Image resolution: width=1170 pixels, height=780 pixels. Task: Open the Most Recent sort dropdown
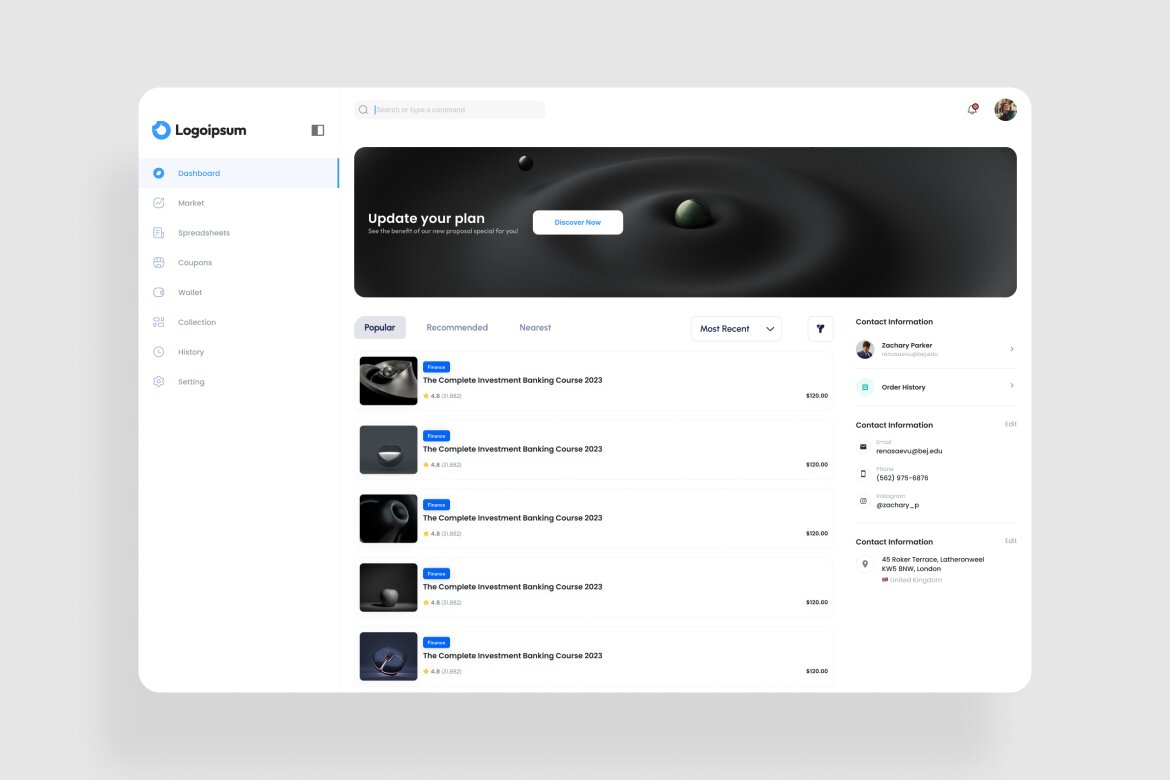(736, 328)
